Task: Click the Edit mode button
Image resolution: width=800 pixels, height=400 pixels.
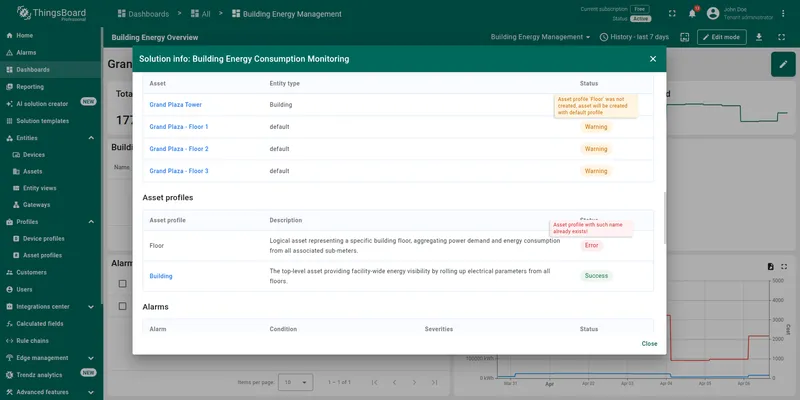Action: [721, 37]
